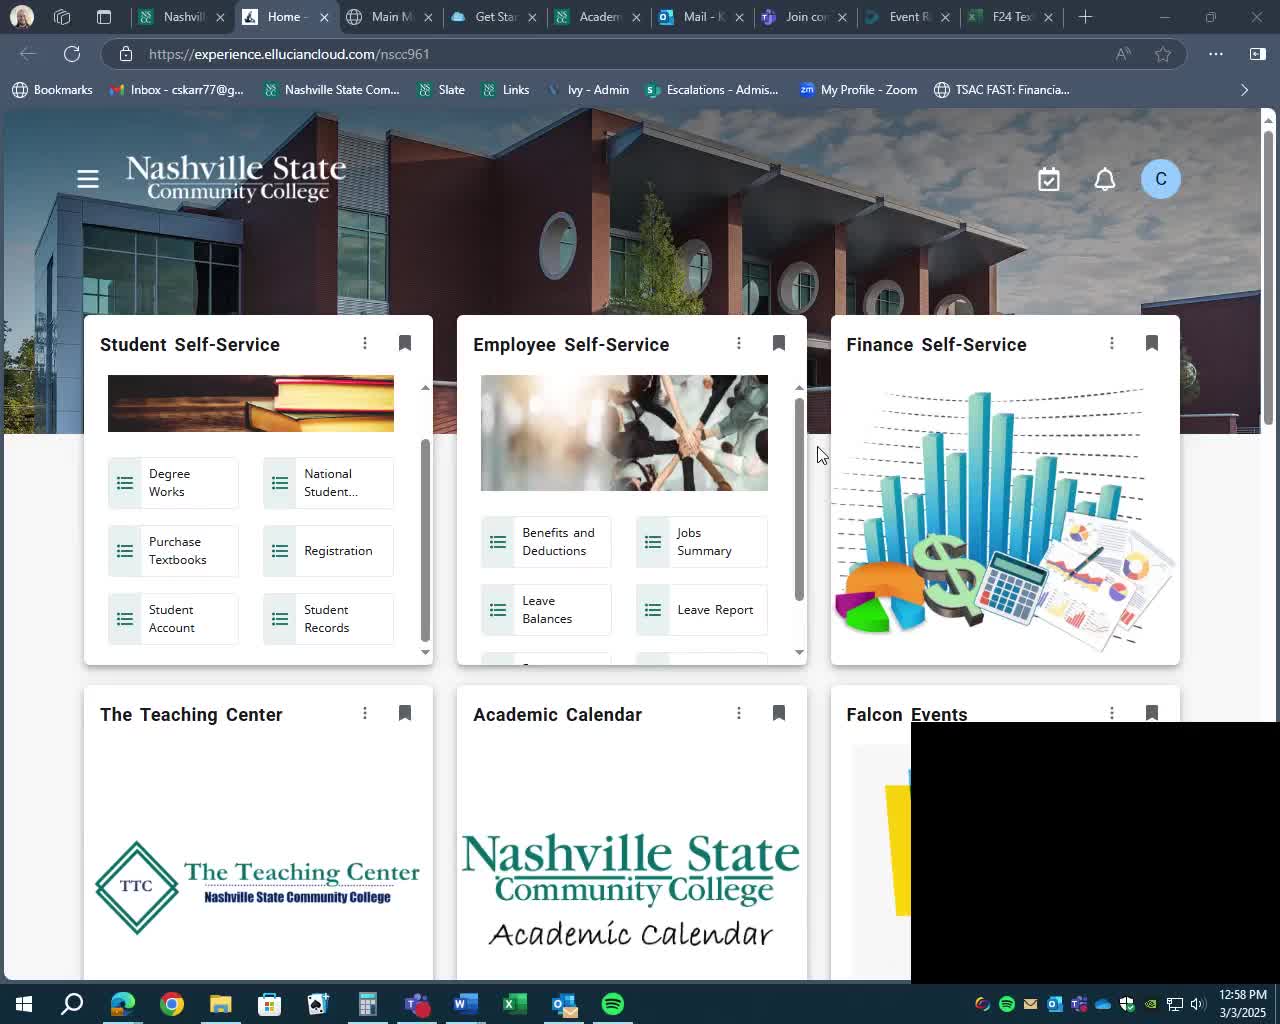
Task: Click the main page vertical scrollbar thumb
Action: point(1268,276)
